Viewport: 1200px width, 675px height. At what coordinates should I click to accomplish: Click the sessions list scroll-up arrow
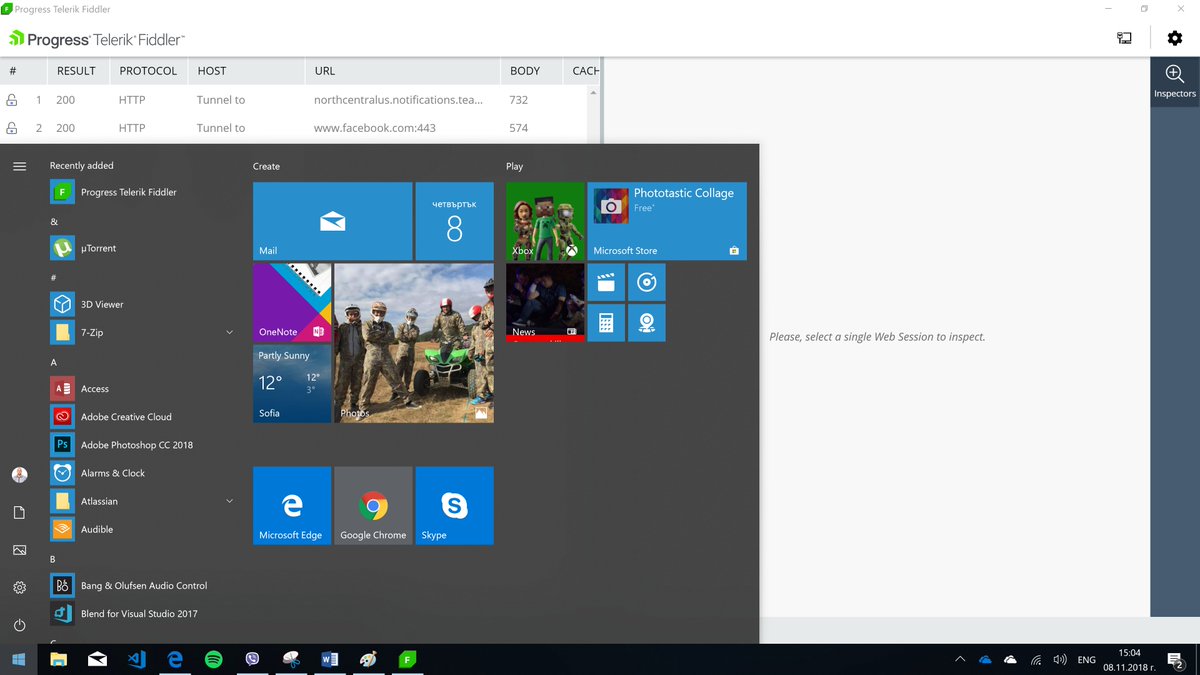point(594,93)
